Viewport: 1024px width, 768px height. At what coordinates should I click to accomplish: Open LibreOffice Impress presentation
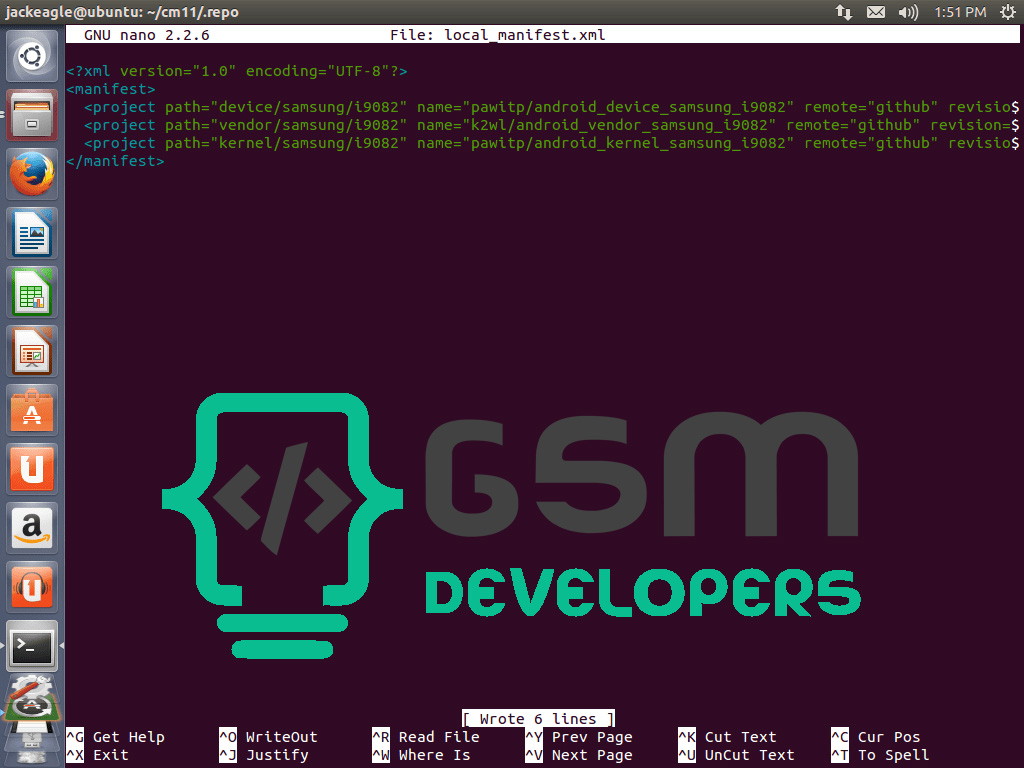pos(32,351)
